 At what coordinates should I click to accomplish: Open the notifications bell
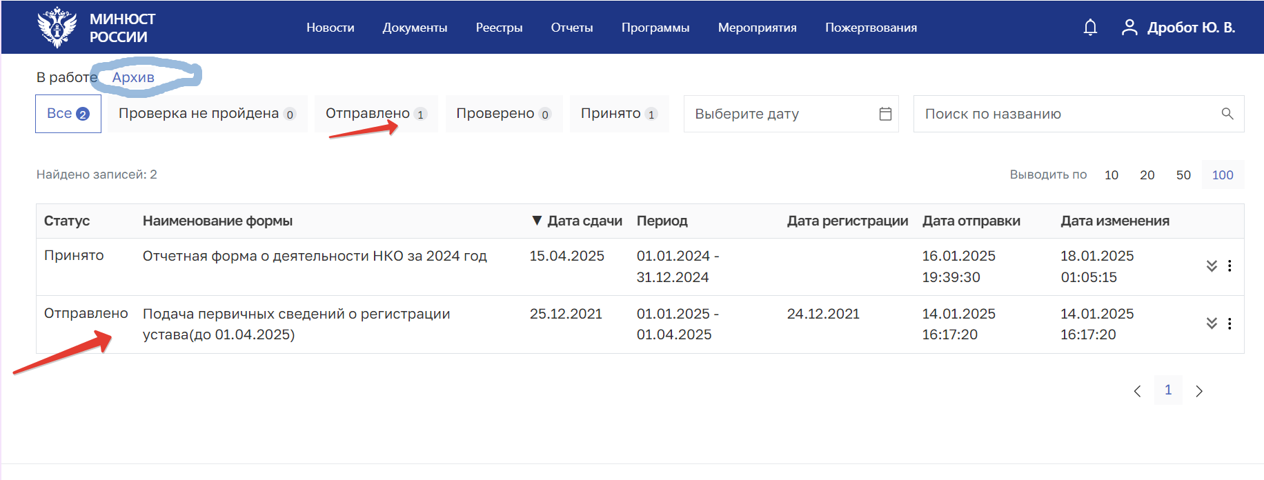pos(1090,28)
